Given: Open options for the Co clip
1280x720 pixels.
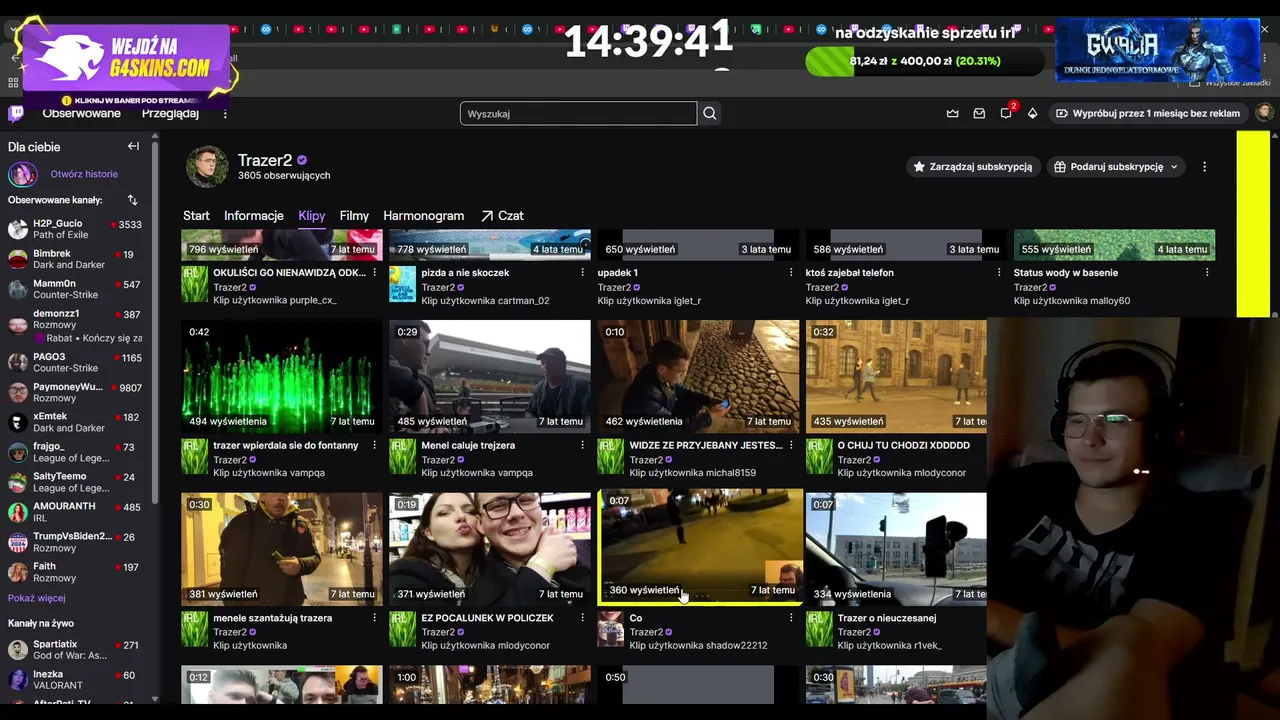Looking at the screenshot, I should pos(791,618).
